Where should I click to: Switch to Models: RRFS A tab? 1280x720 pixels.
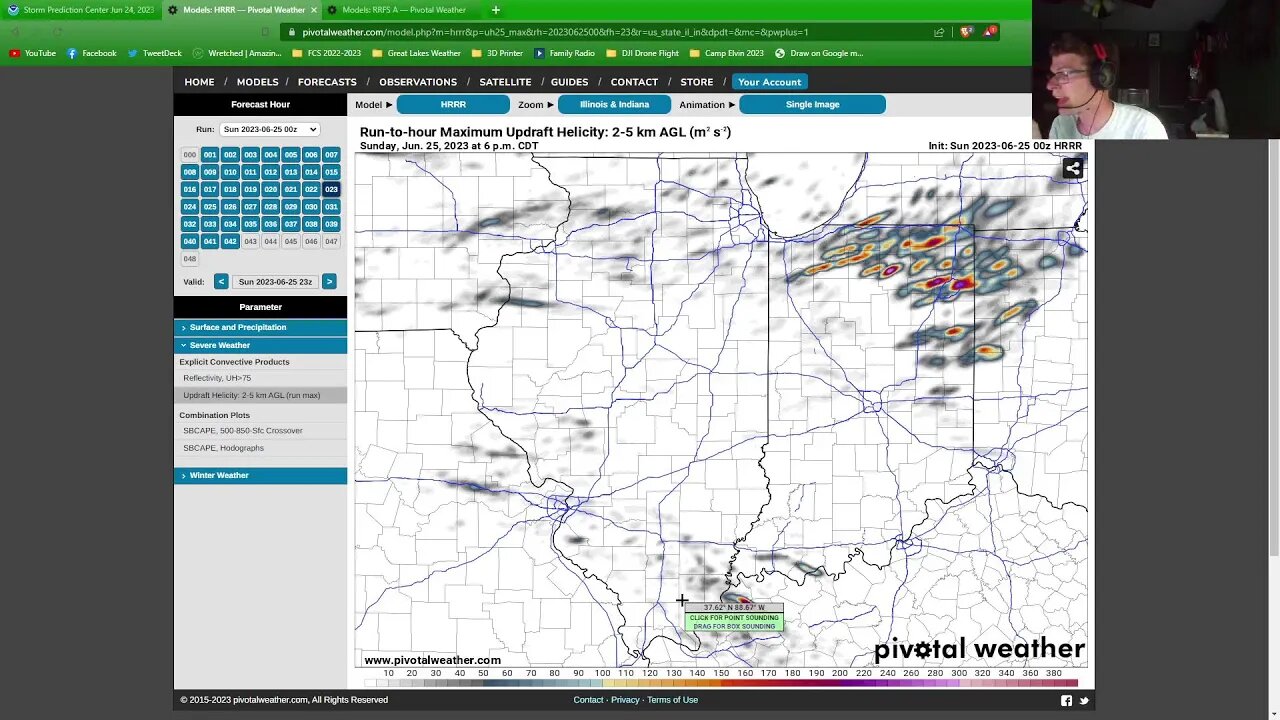402,10
